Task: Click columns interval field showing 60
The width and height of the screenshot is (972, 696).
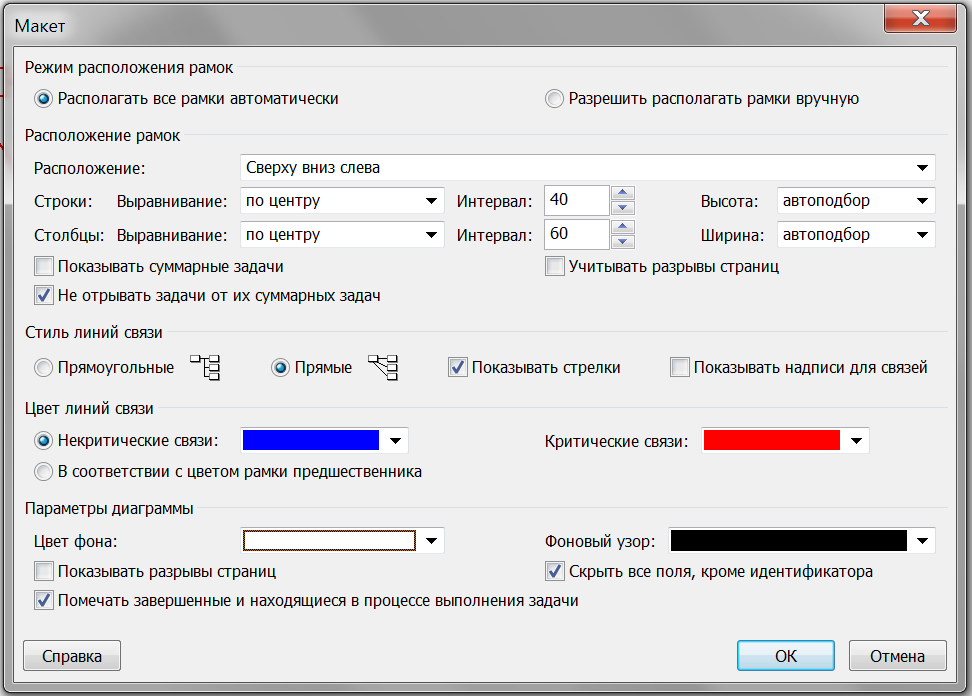Action: click(577, 234)
